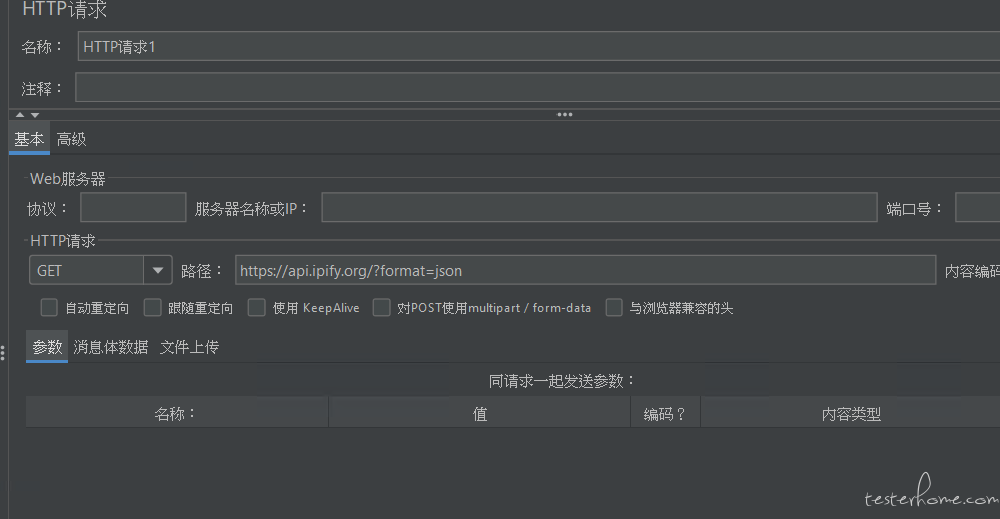This screenshot has height=519, width=1000.
Task: Toggle the 跟随重定向 checkbox
Action: click(152, 308)
